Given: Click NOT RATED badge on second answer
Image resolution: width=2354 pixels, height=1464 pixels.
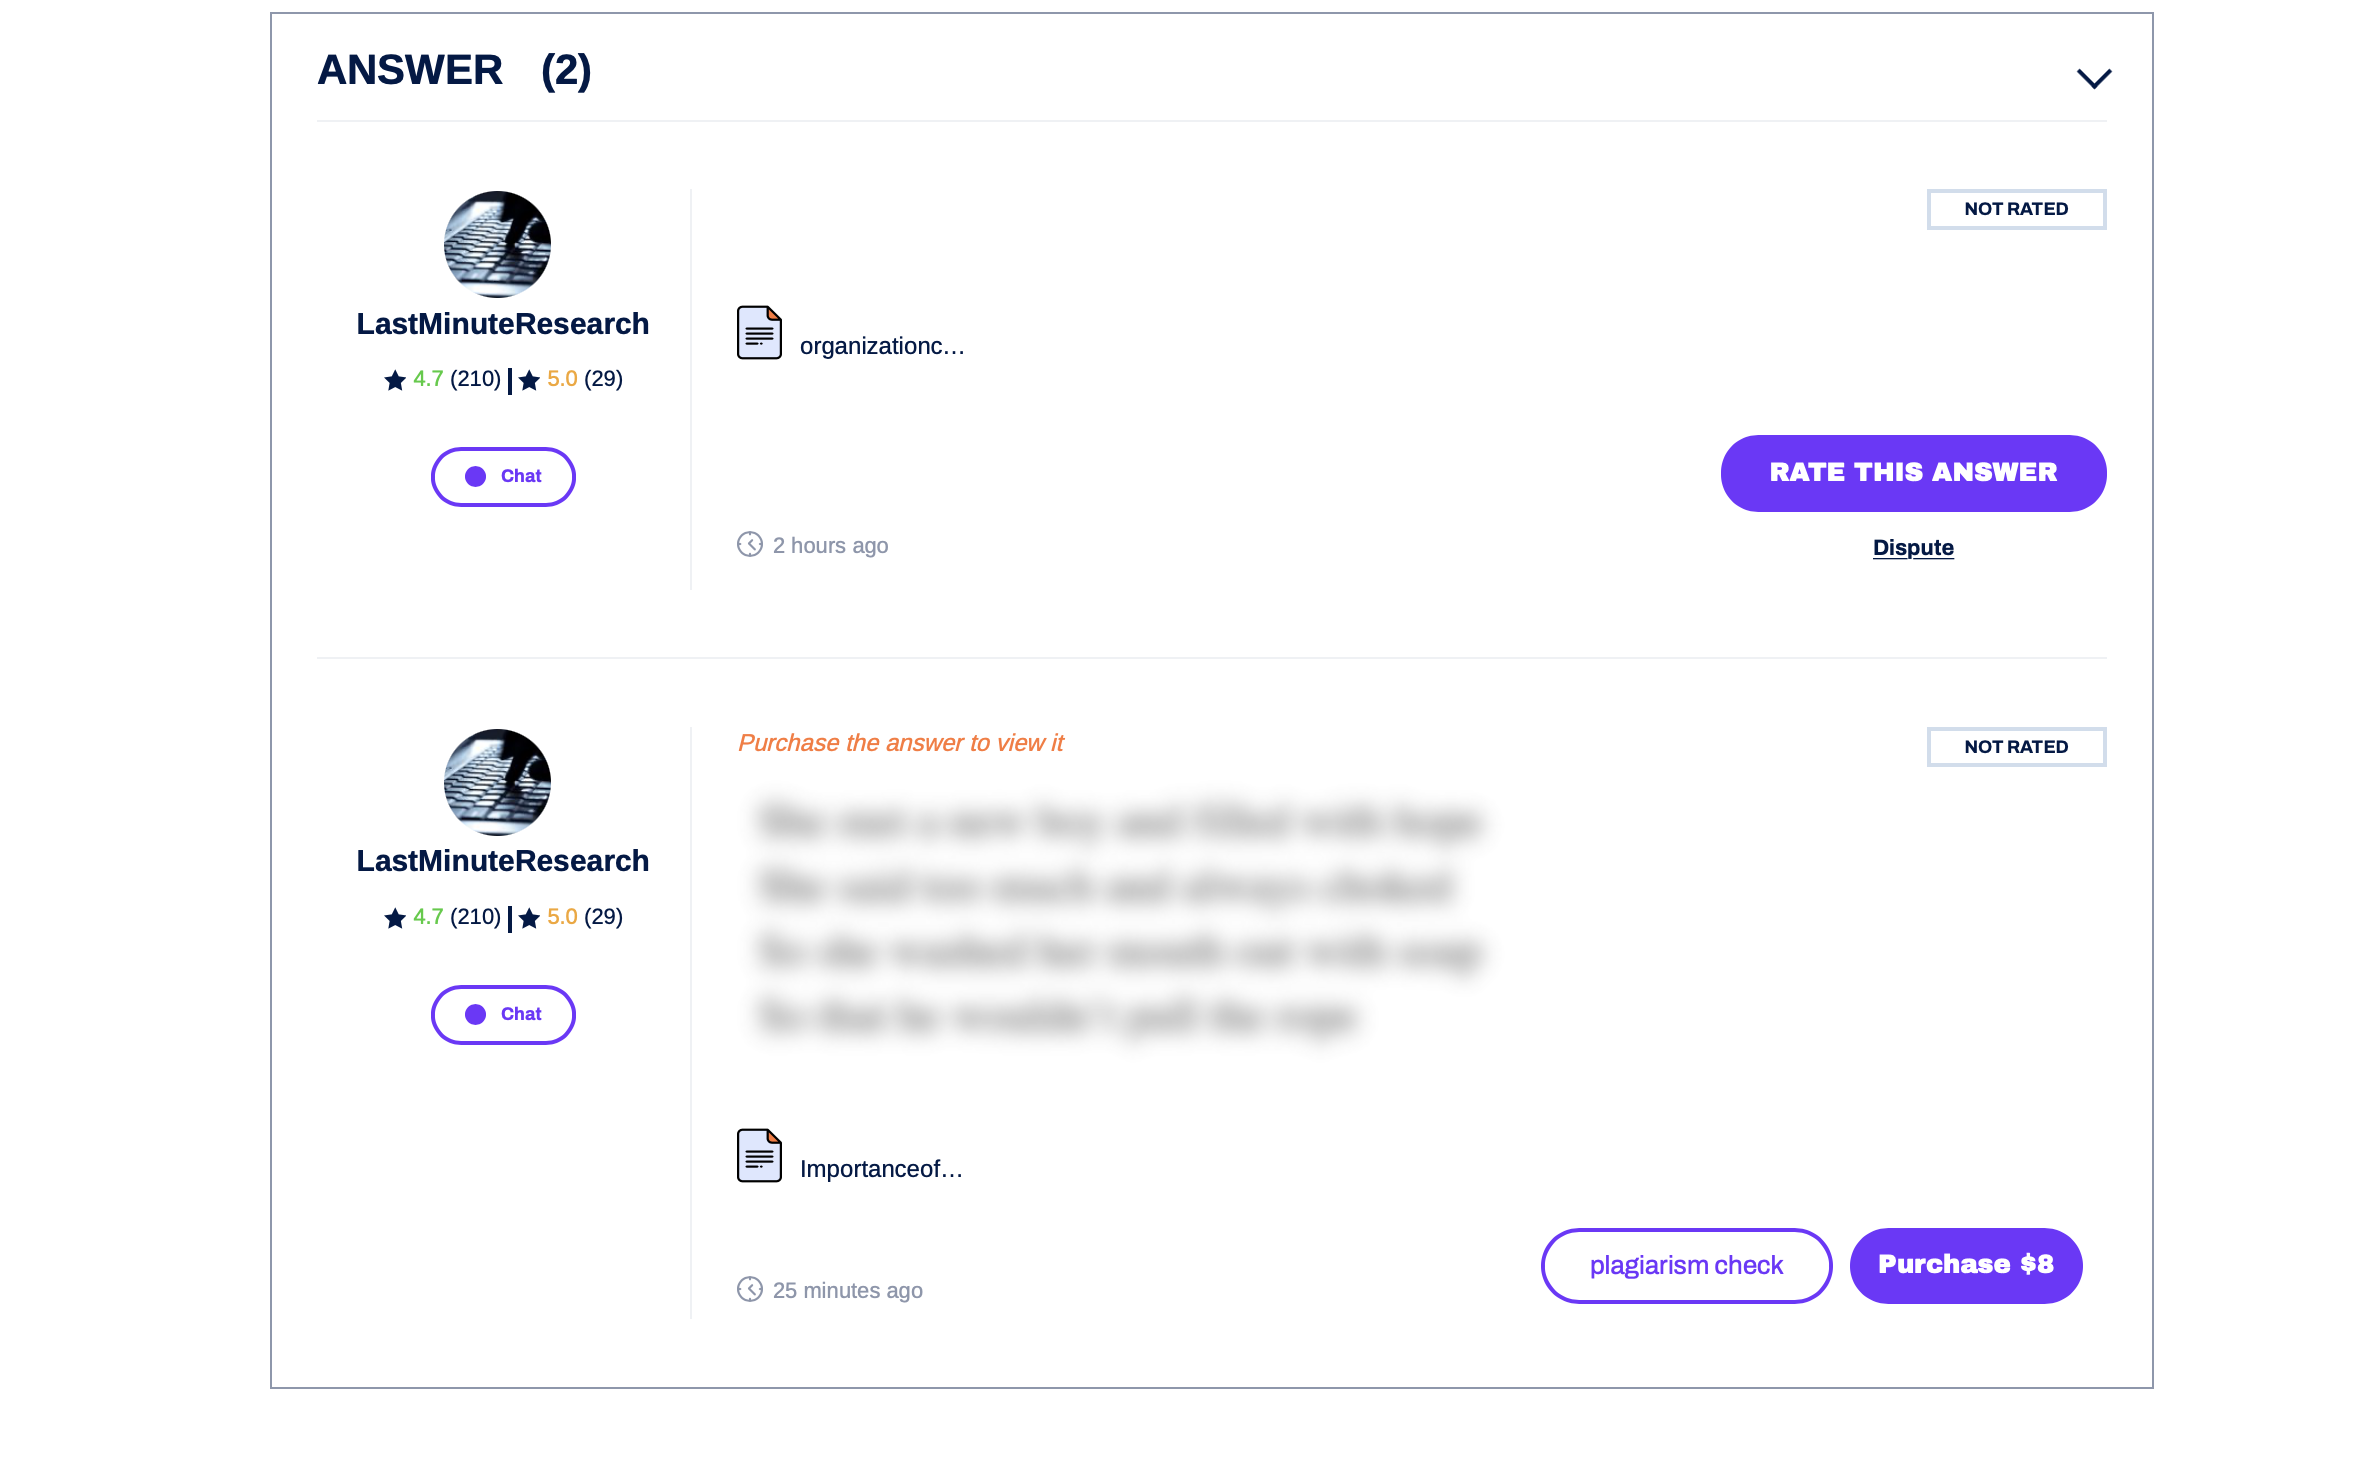Looking at the screenshot, I should pyautogui.click(x=2016, y=747).
